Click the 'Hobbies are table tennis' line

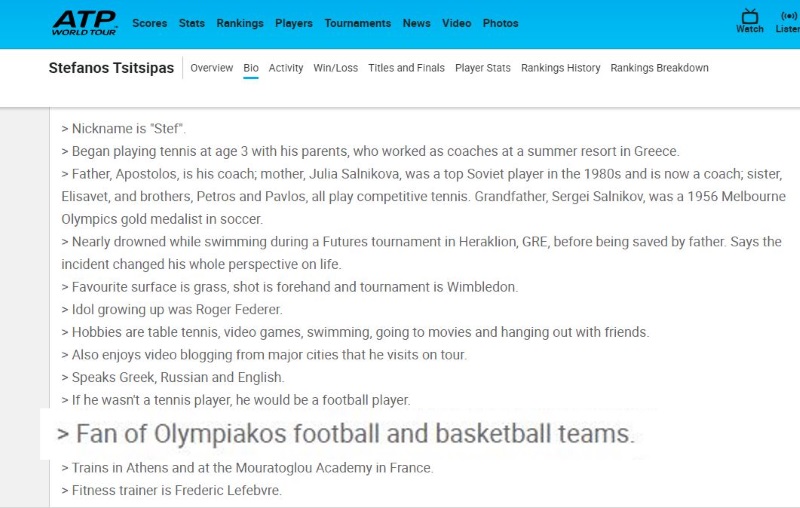(355, 332)
